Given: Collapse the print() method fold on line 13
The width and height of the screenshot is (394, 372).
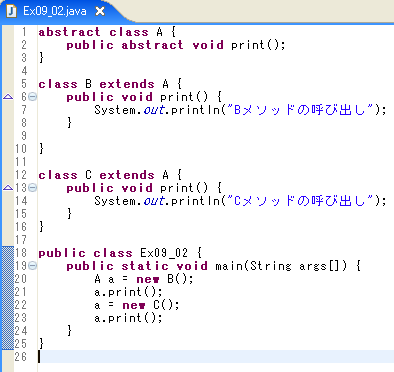Looking at the screenshot, I should coord(32,188).
